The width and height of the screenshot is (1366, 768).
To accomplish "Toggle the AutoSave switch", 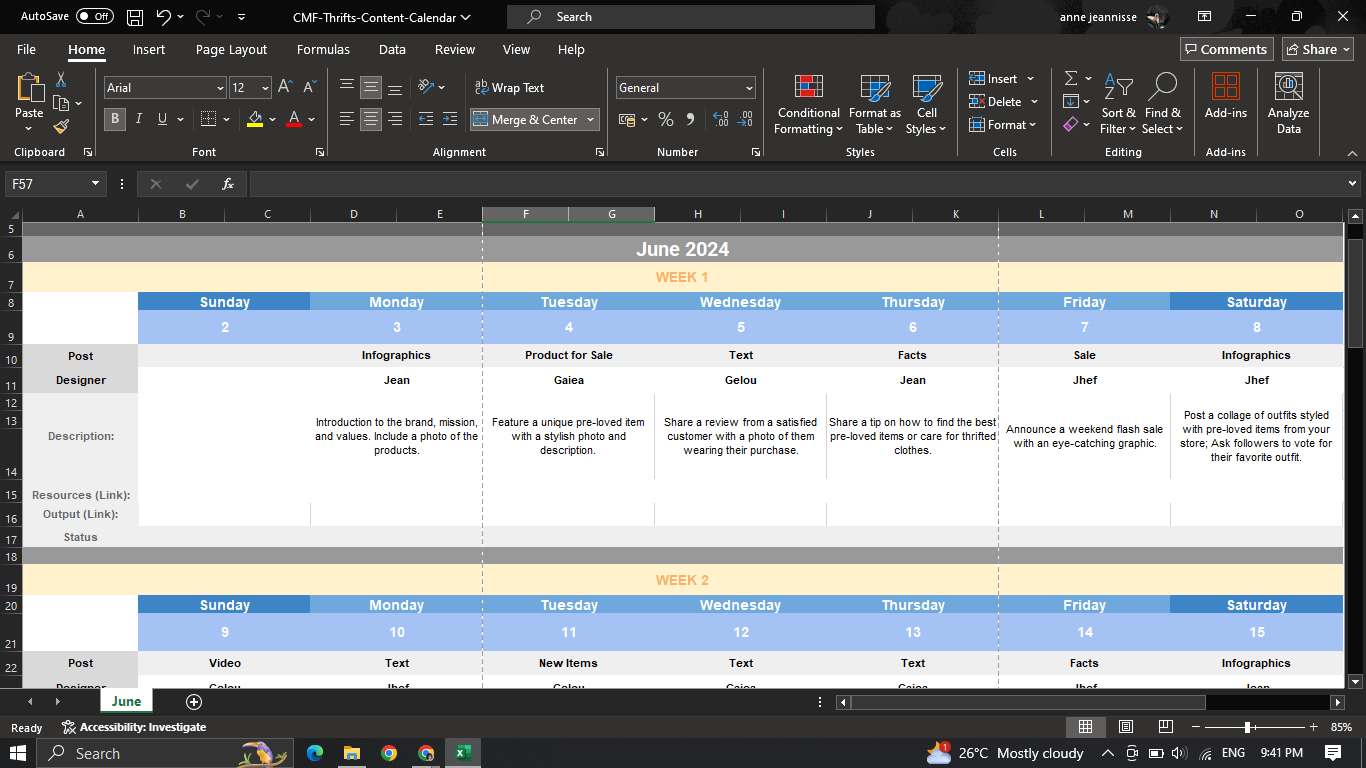I will click(95, 17).
